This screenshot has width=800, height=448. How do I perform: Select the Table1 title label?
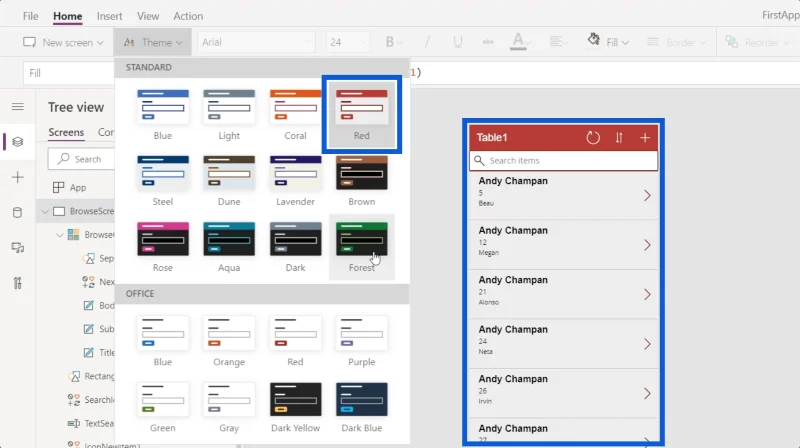[x=492, y=137]
